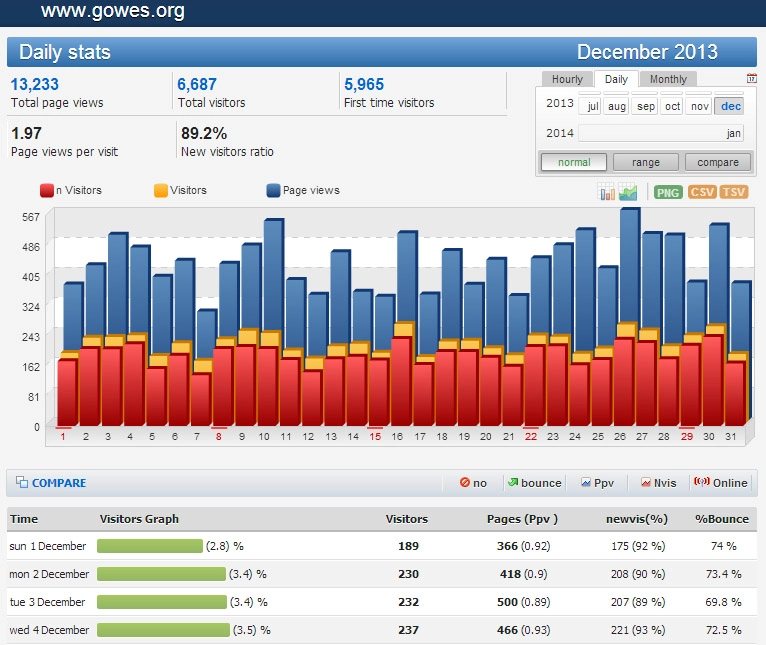Select the normal view mode
The width and height of the screenshot is (766, 645).
coord(574,162)
